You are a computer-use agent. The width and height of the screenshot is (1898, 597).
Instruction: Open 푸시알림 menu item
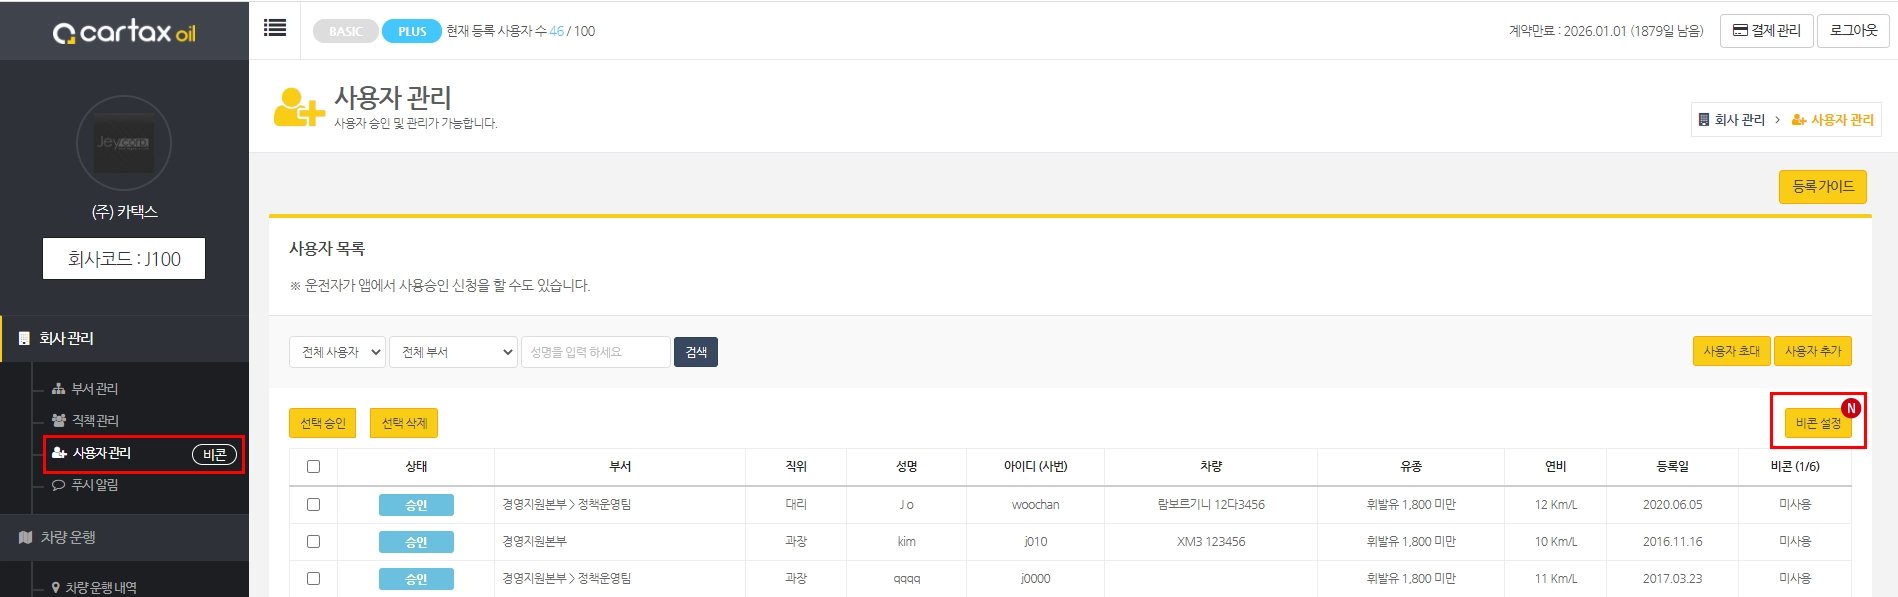tap(94, 484)
